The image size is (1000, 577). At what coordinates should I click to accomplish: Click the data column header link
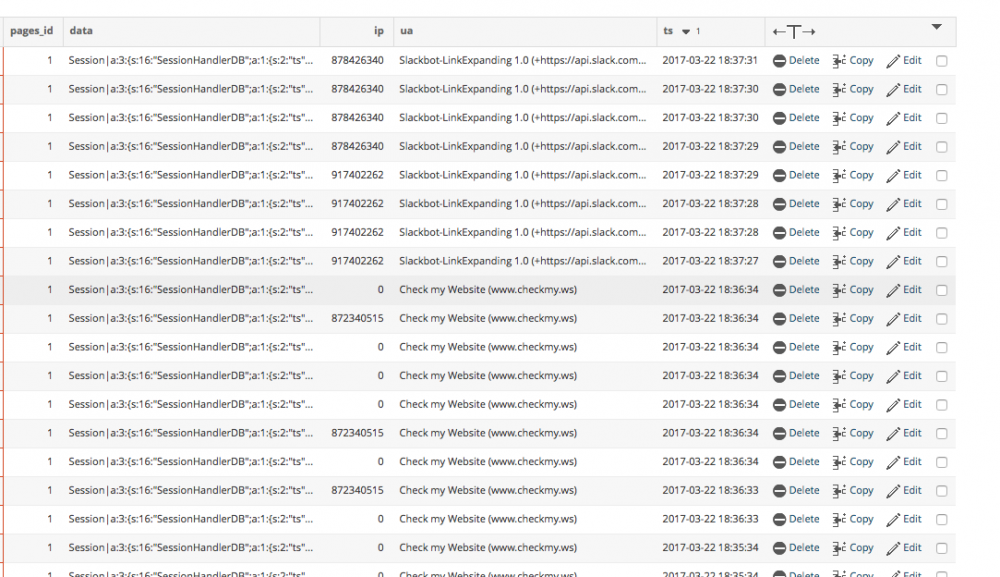point(80,31)
